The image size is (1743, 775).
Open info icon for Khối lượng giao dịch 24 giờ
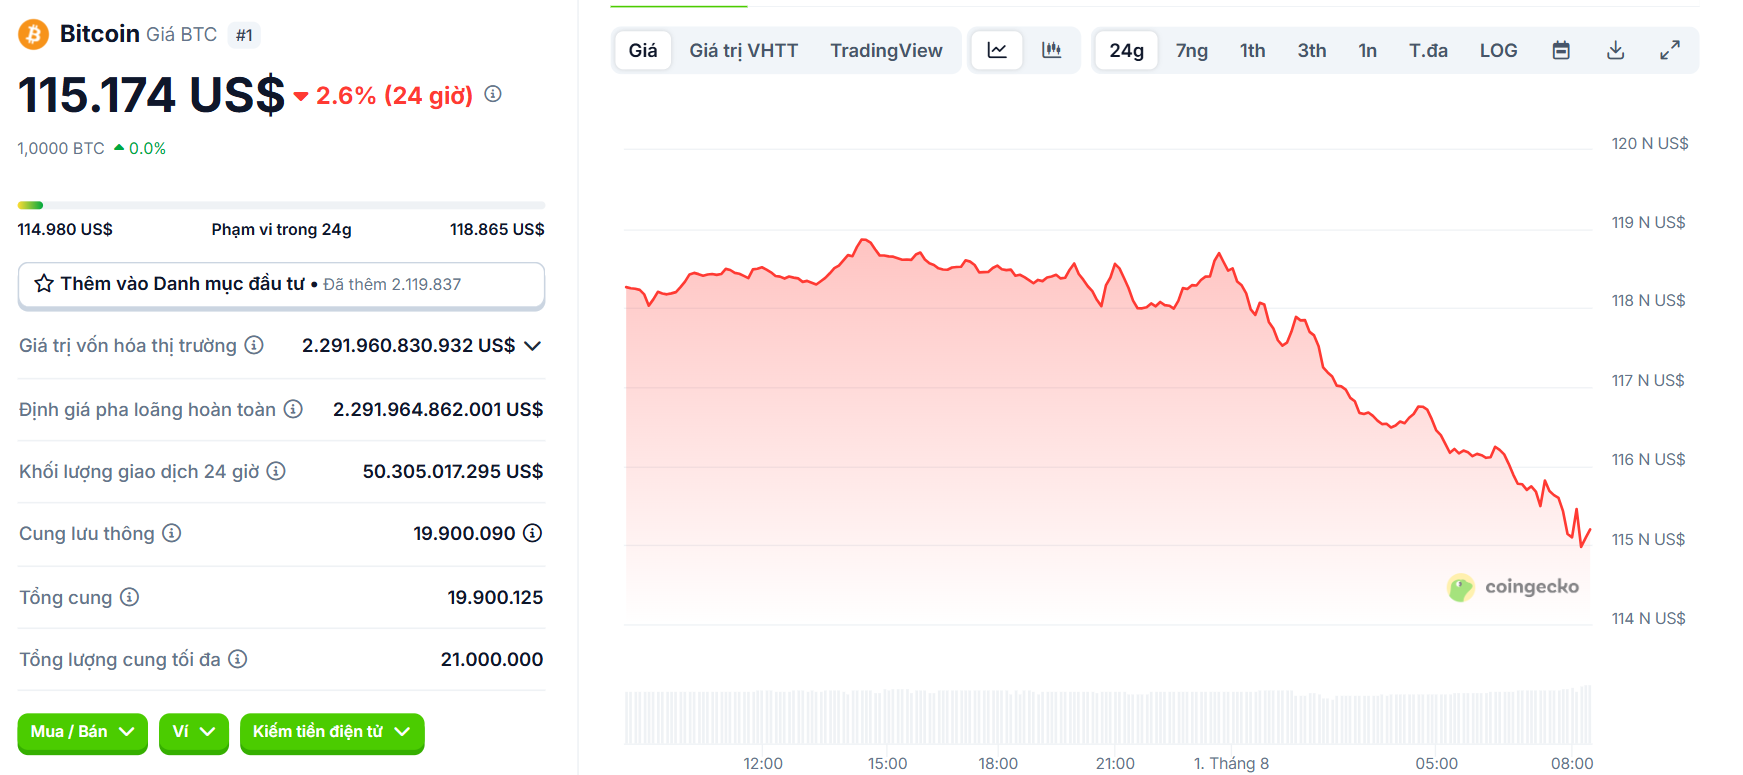276,471
